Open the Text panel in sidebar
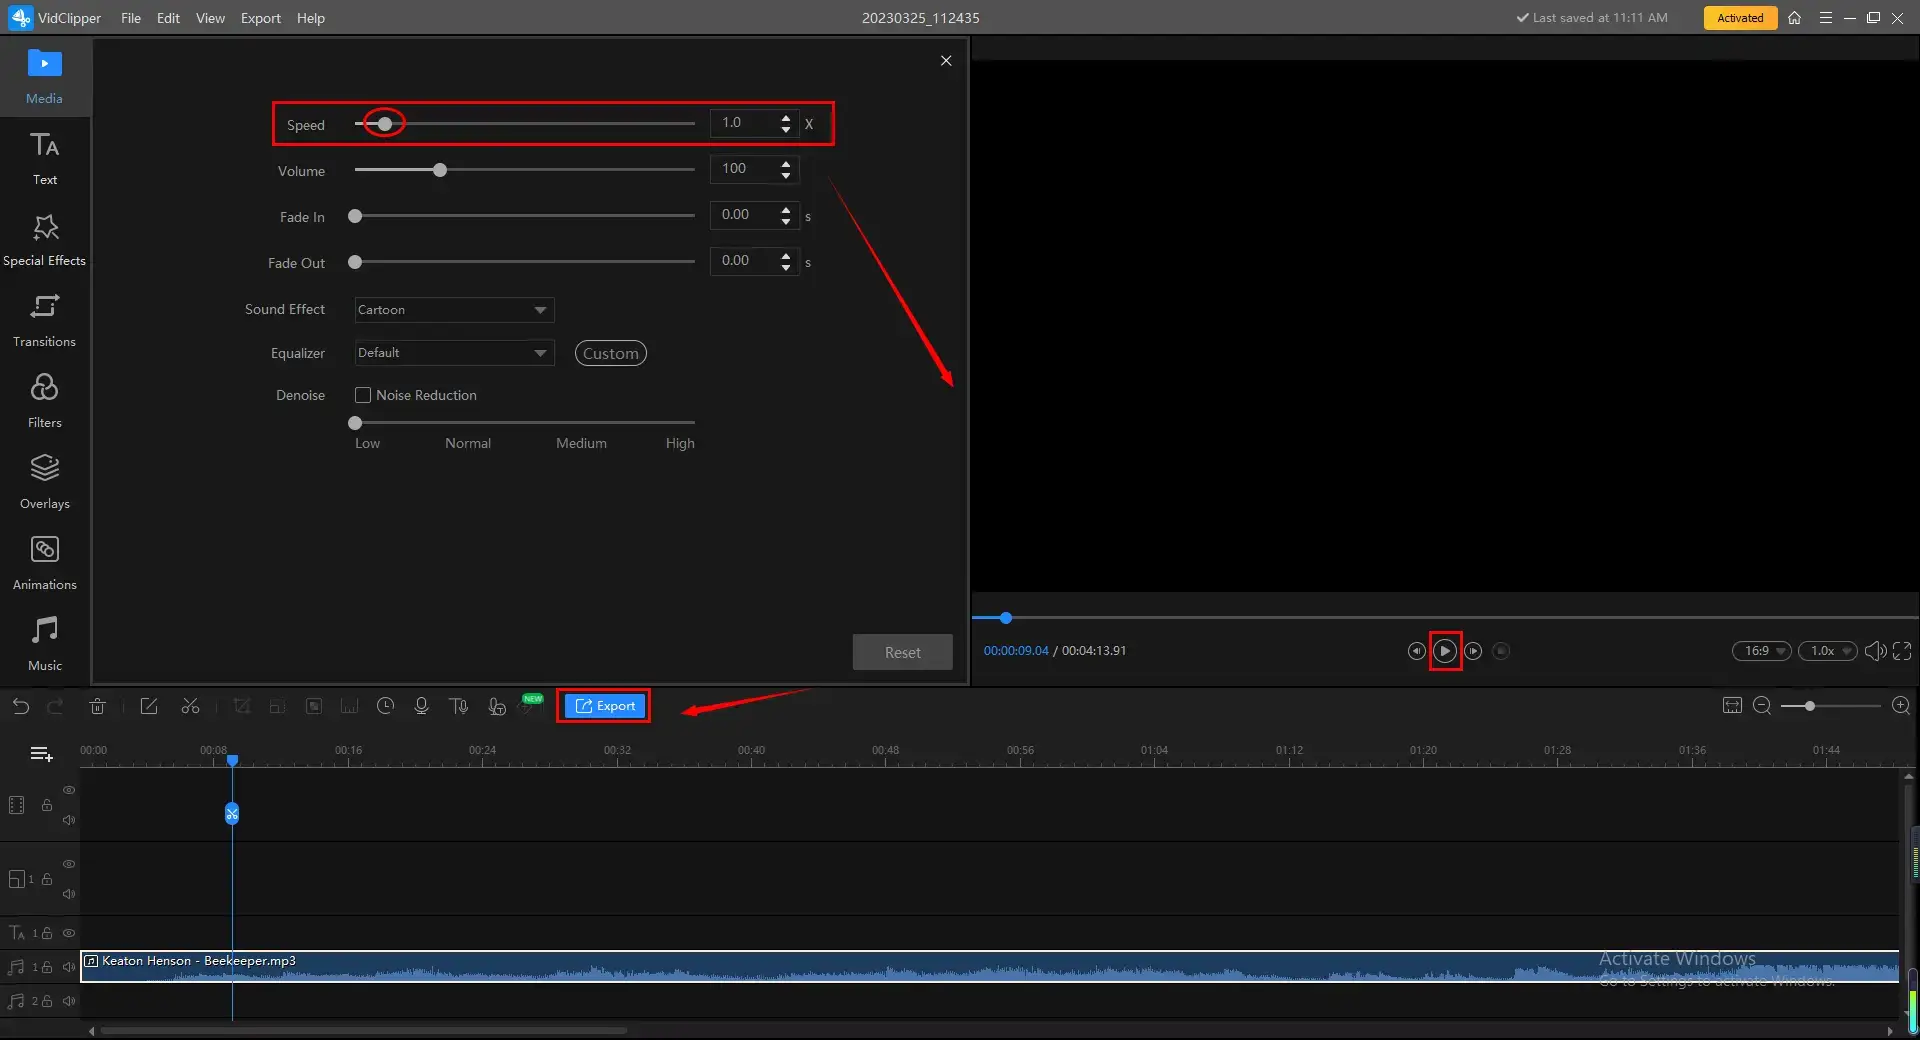Image resolution: width=1920 pixels, height=1040 pixels. tap(44, 158)
